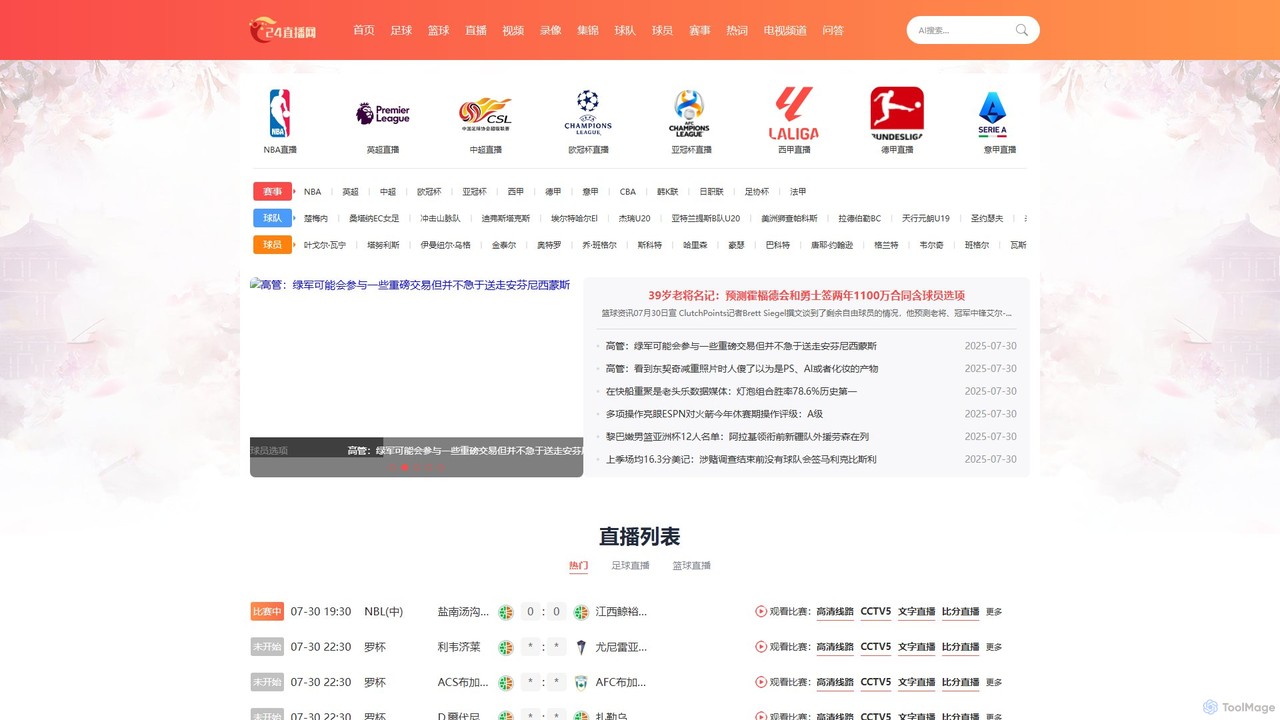Click the AFC布加 team crest icon
Viewport: 1280px width, 720px height.
click(581, 682)
